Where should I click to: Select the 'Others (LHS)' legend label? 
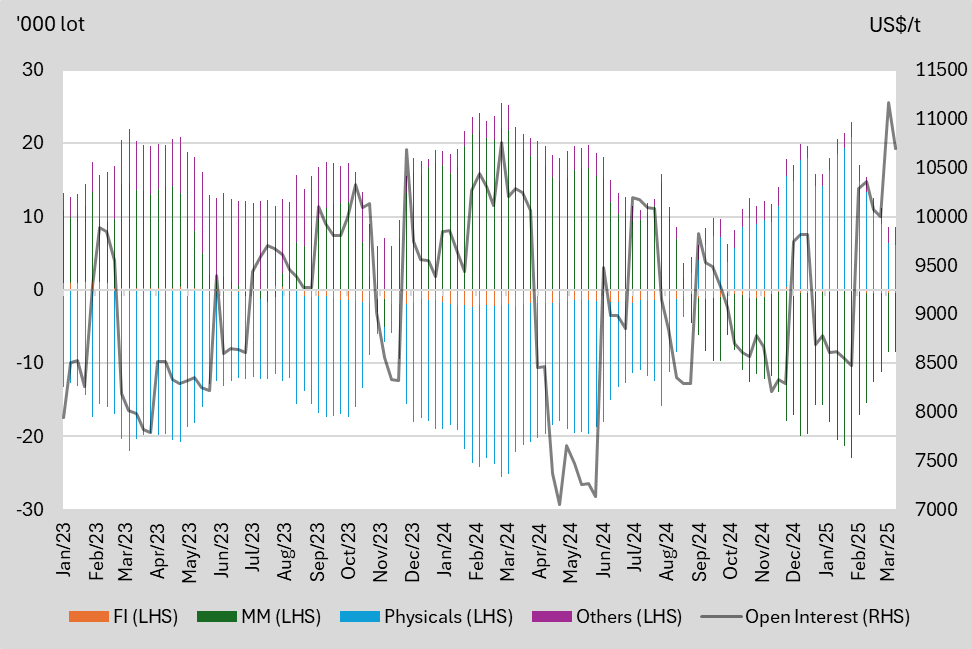click(x=629, y=616)
